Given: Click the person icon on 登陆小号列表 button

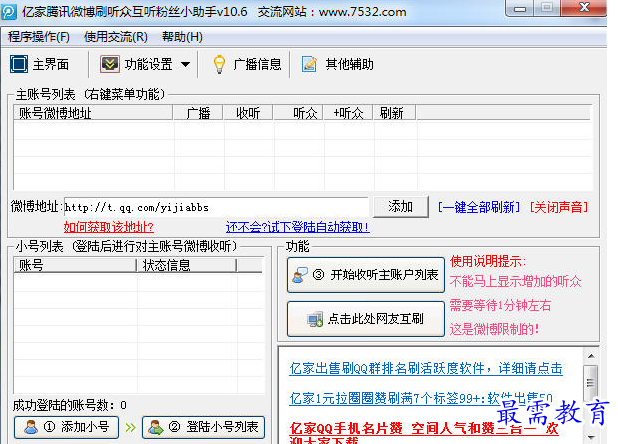Looking at the screenshot, I should coord(156,427).
